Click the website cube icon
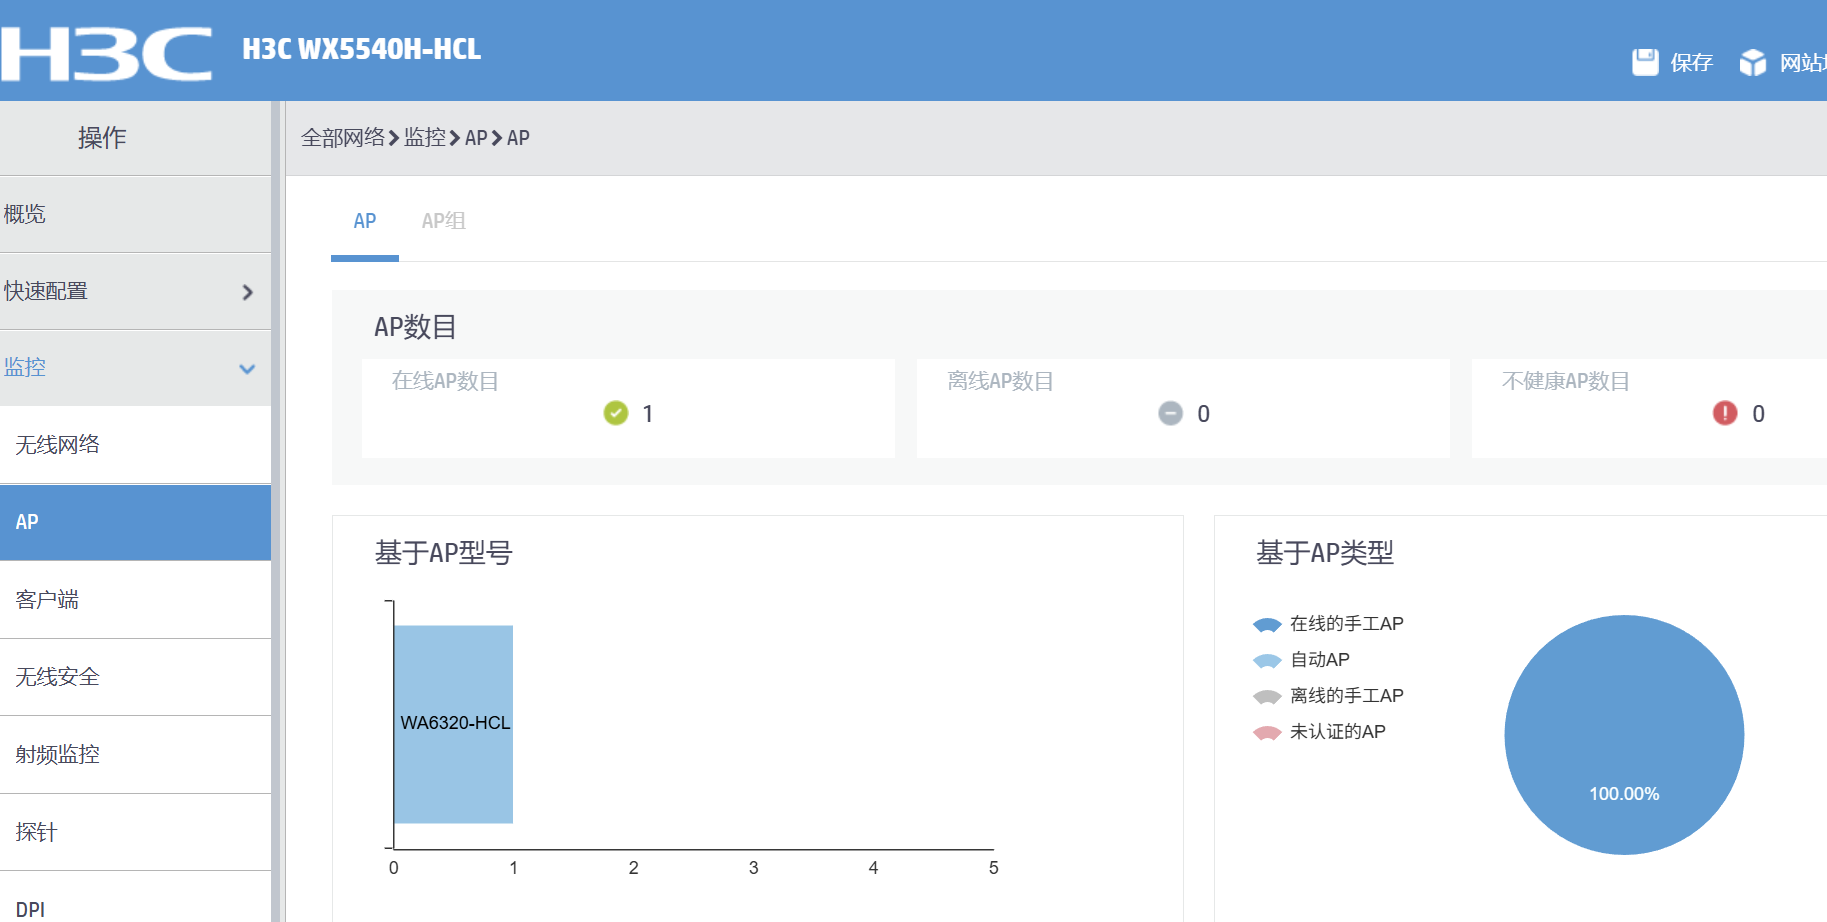This screenshot has width=1827, height=922. (1752, 63)
